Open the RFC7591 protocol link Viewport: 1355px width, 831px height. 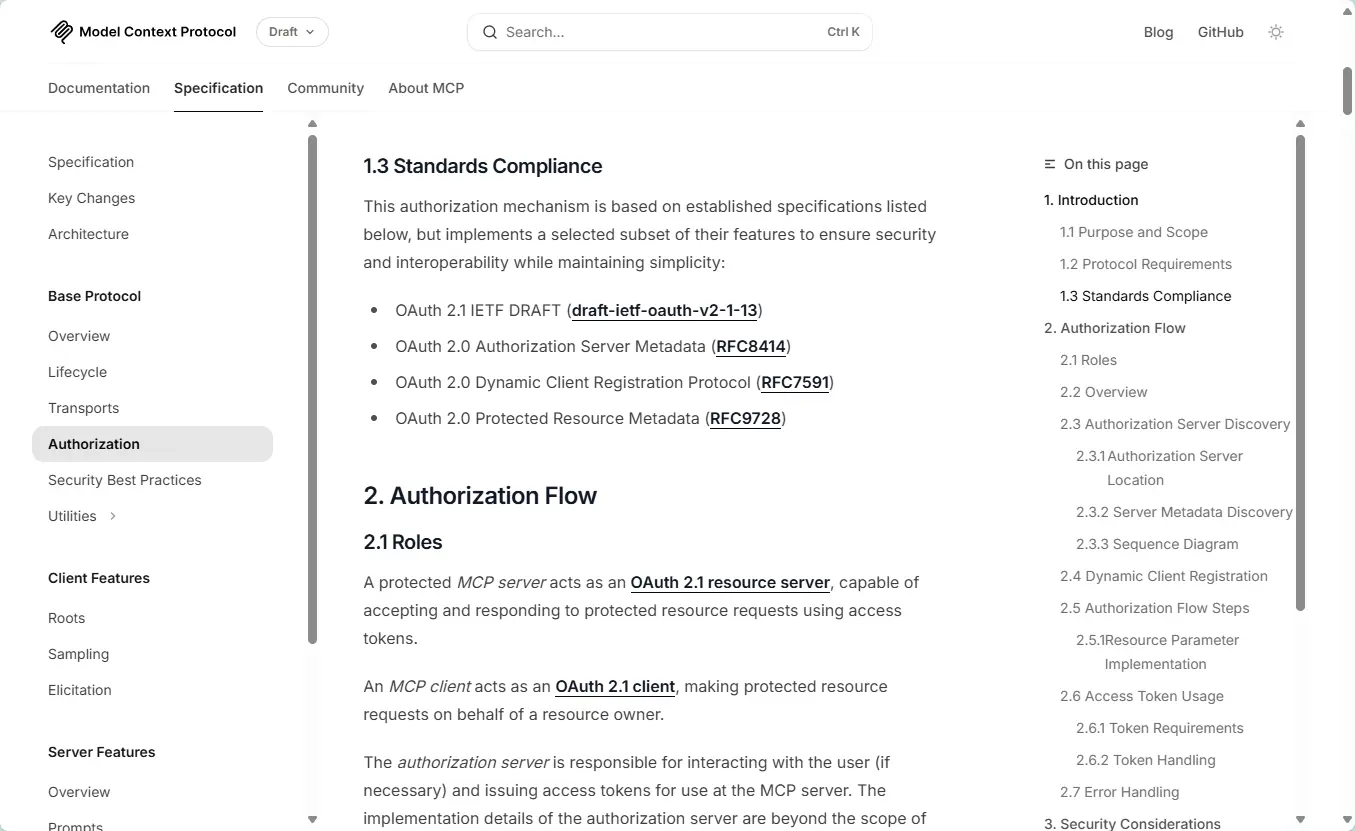tap(795, 382)
